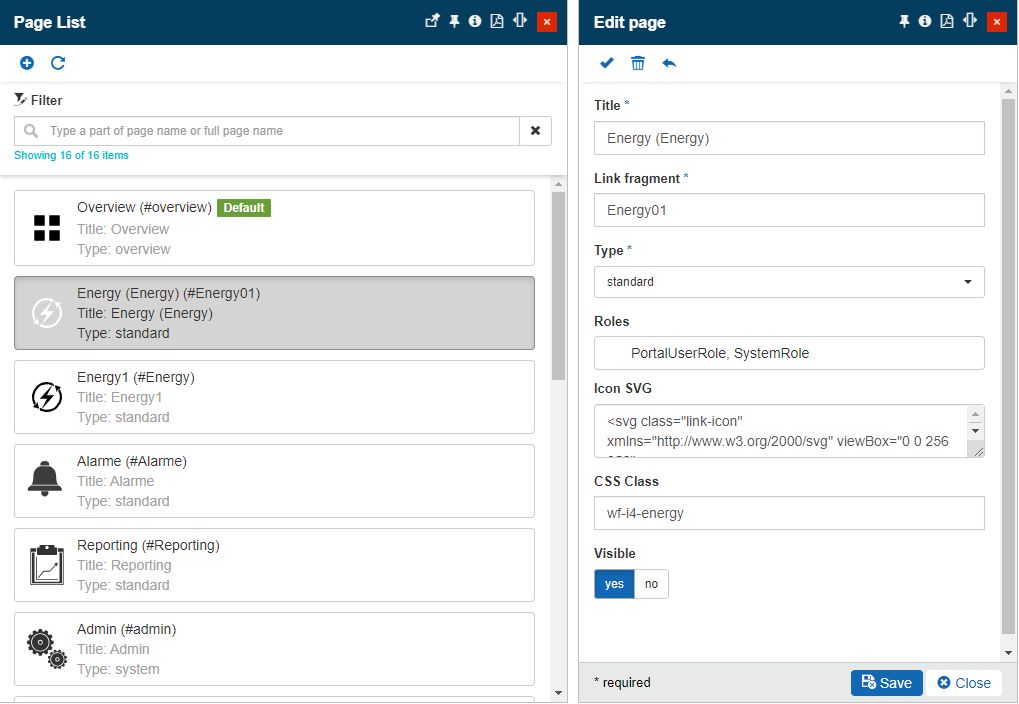Revert changes with the undo arrow icon
1019x704 pixels.
(669, 63)
